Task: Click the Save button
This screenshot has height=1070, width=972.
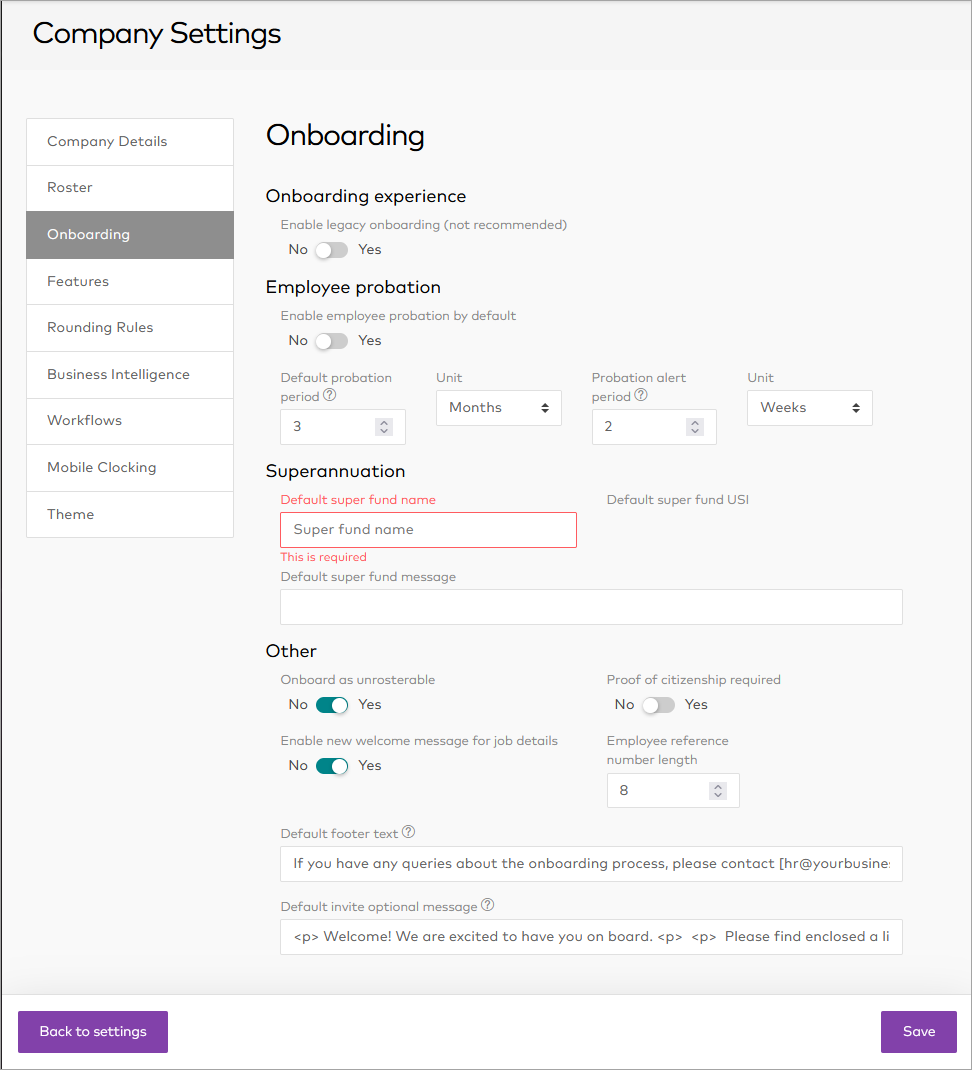Action: (918, 1032)
